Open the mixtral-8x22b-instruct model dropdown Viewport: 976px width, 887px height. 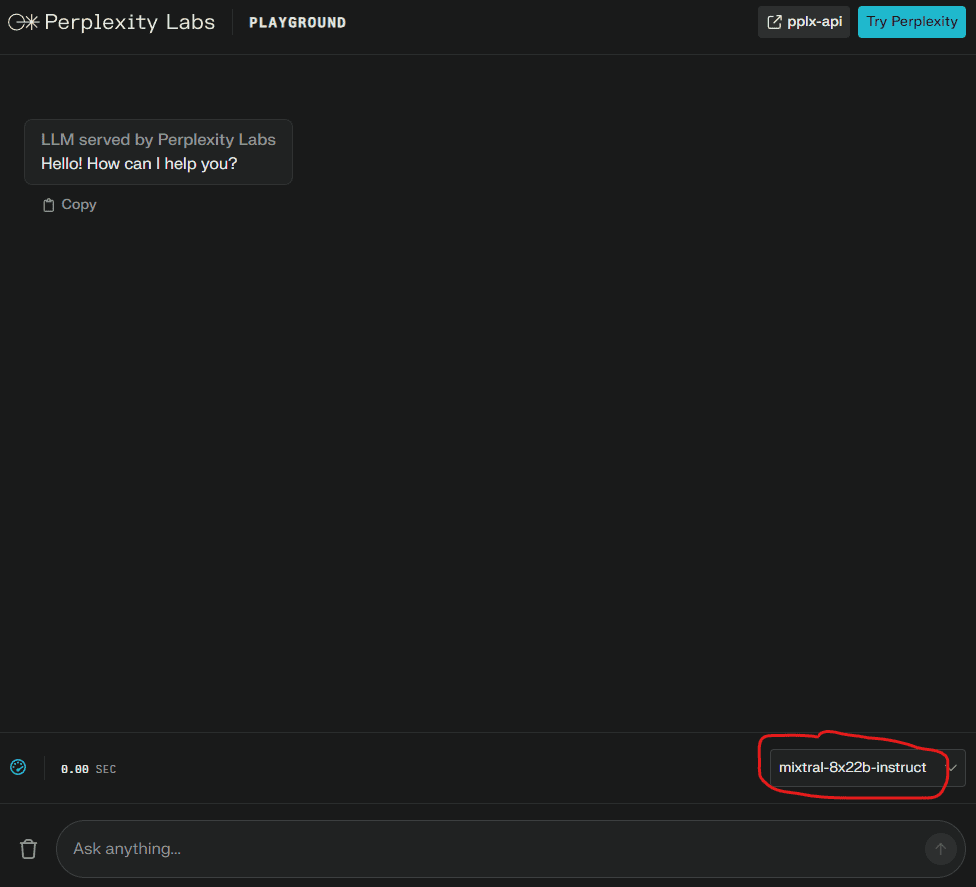pos(867,767)
